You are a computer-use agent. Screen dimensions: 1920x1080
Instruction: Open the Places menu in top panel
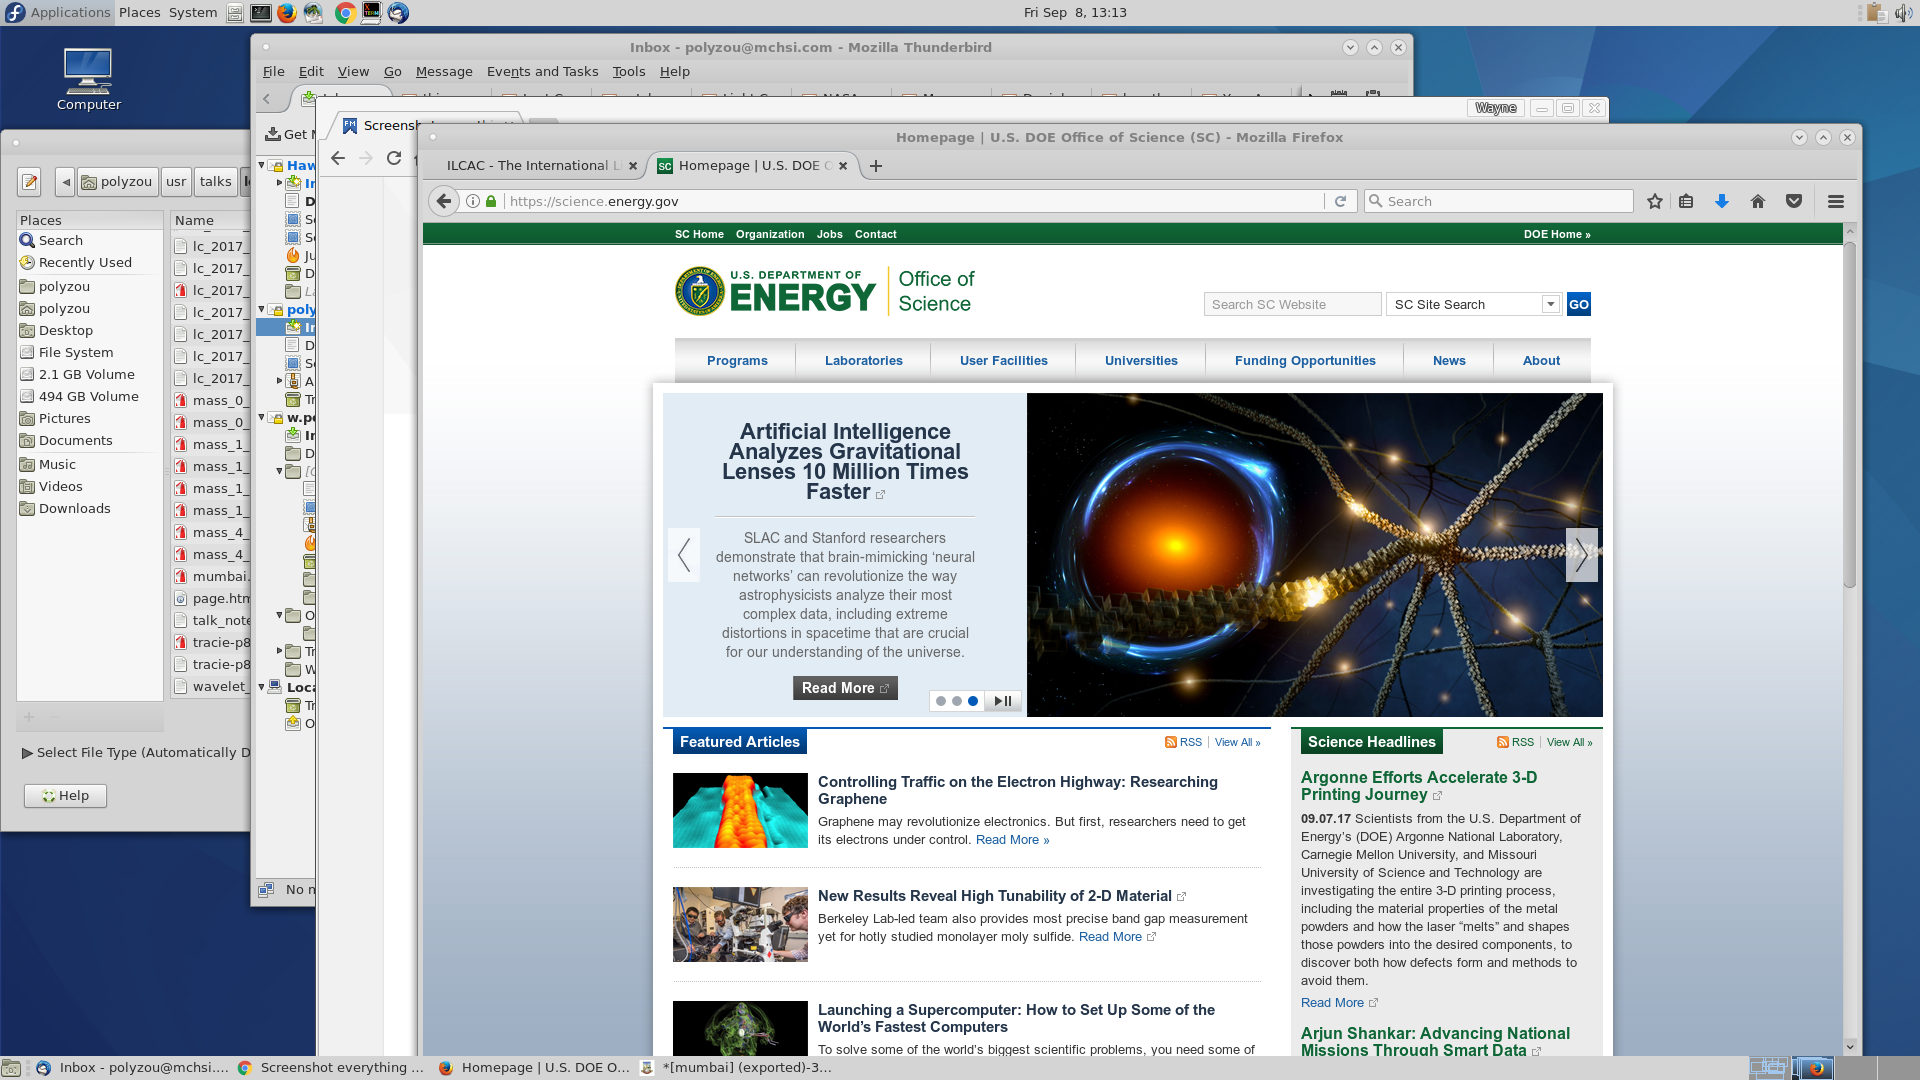[139, 13]
